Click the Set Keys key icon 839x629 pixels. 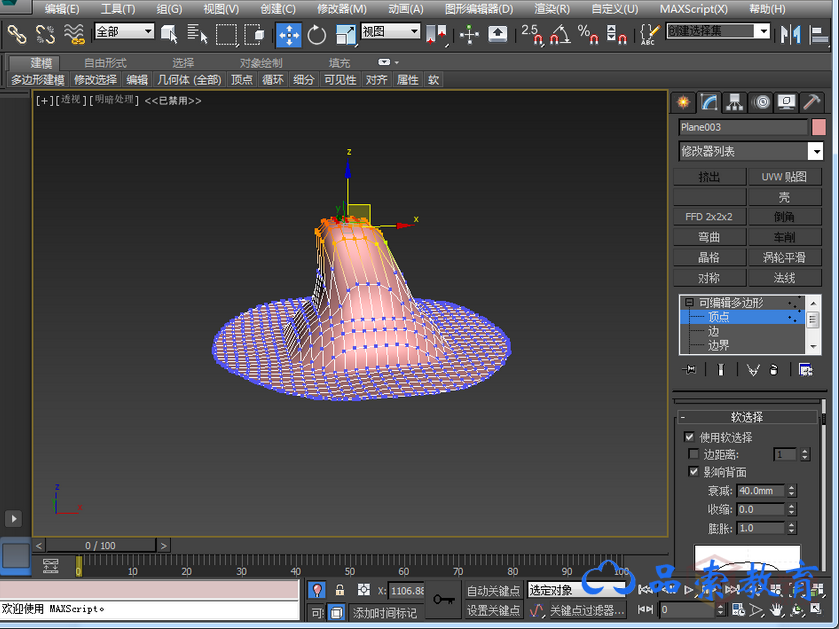[x=444, y=600]
